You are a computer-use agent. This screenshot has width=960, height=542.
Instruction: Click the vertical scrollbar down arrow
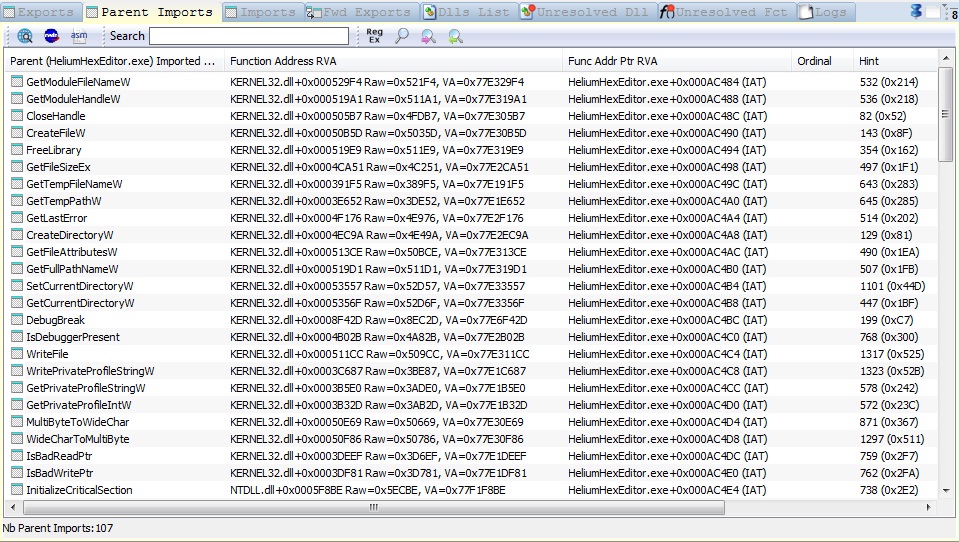coord(946,490)
